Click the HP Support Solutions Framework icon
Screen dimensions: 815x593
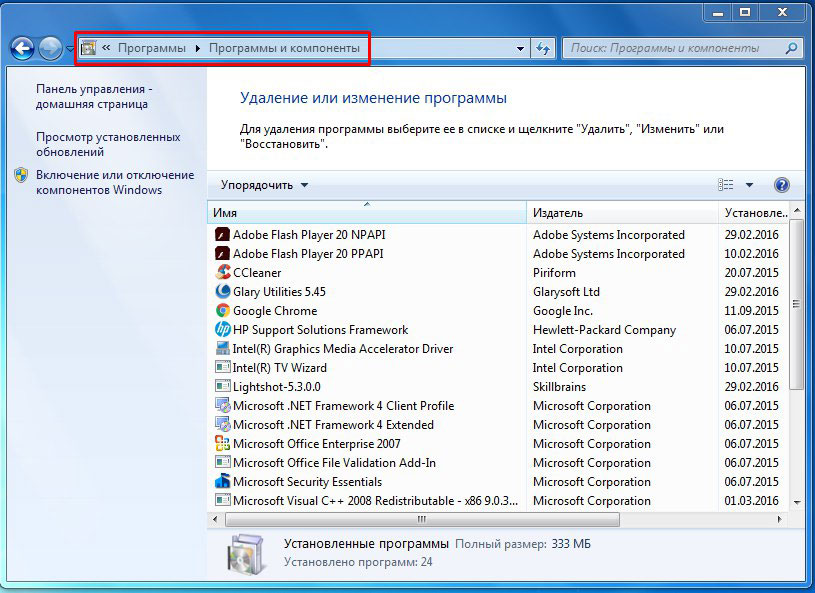pyautogui.click(x=223, y=330)
